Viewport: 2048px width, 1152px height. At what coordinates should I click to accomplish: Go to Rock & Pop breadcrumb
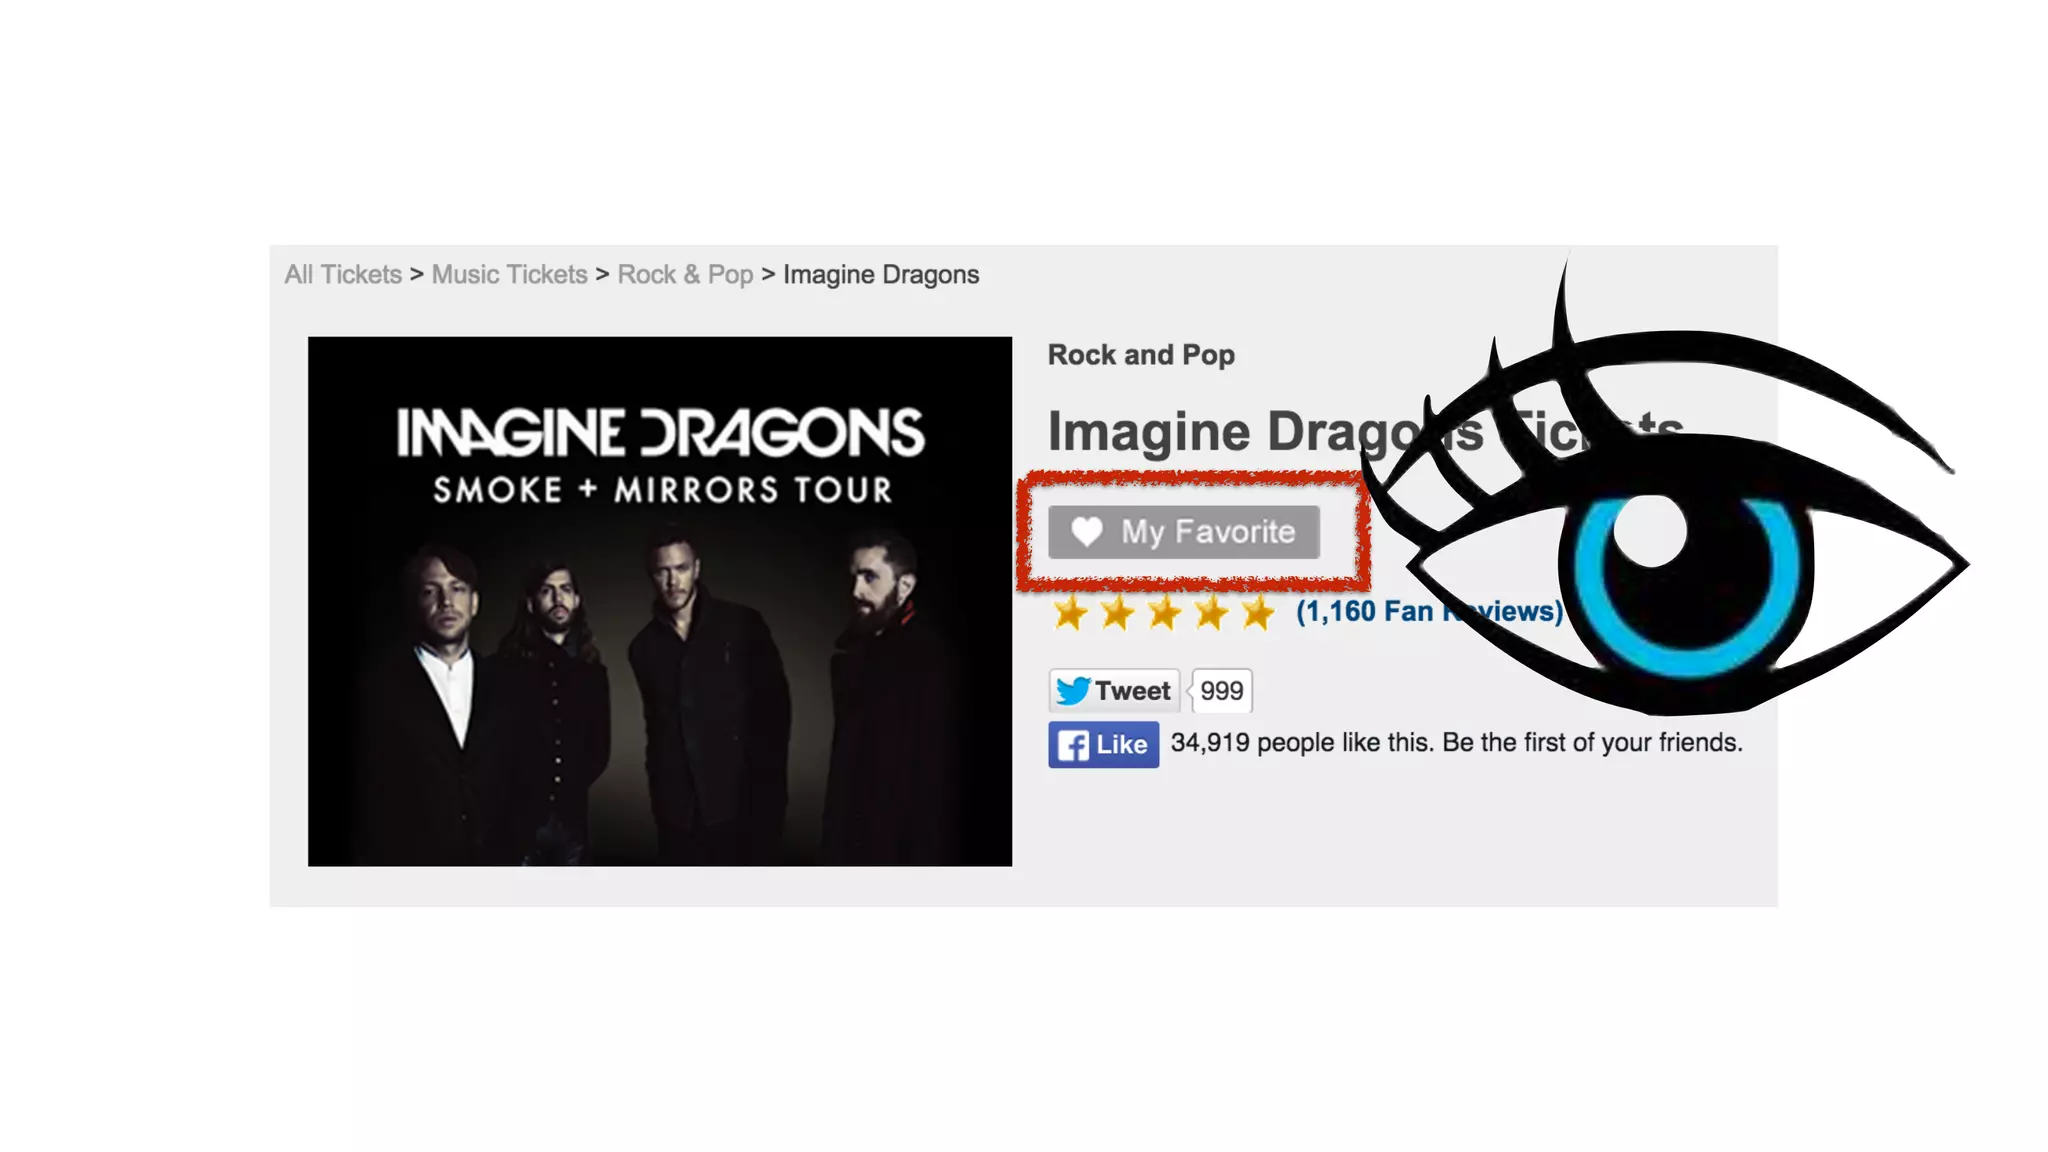pyautogui.click(x=685, y=274)
